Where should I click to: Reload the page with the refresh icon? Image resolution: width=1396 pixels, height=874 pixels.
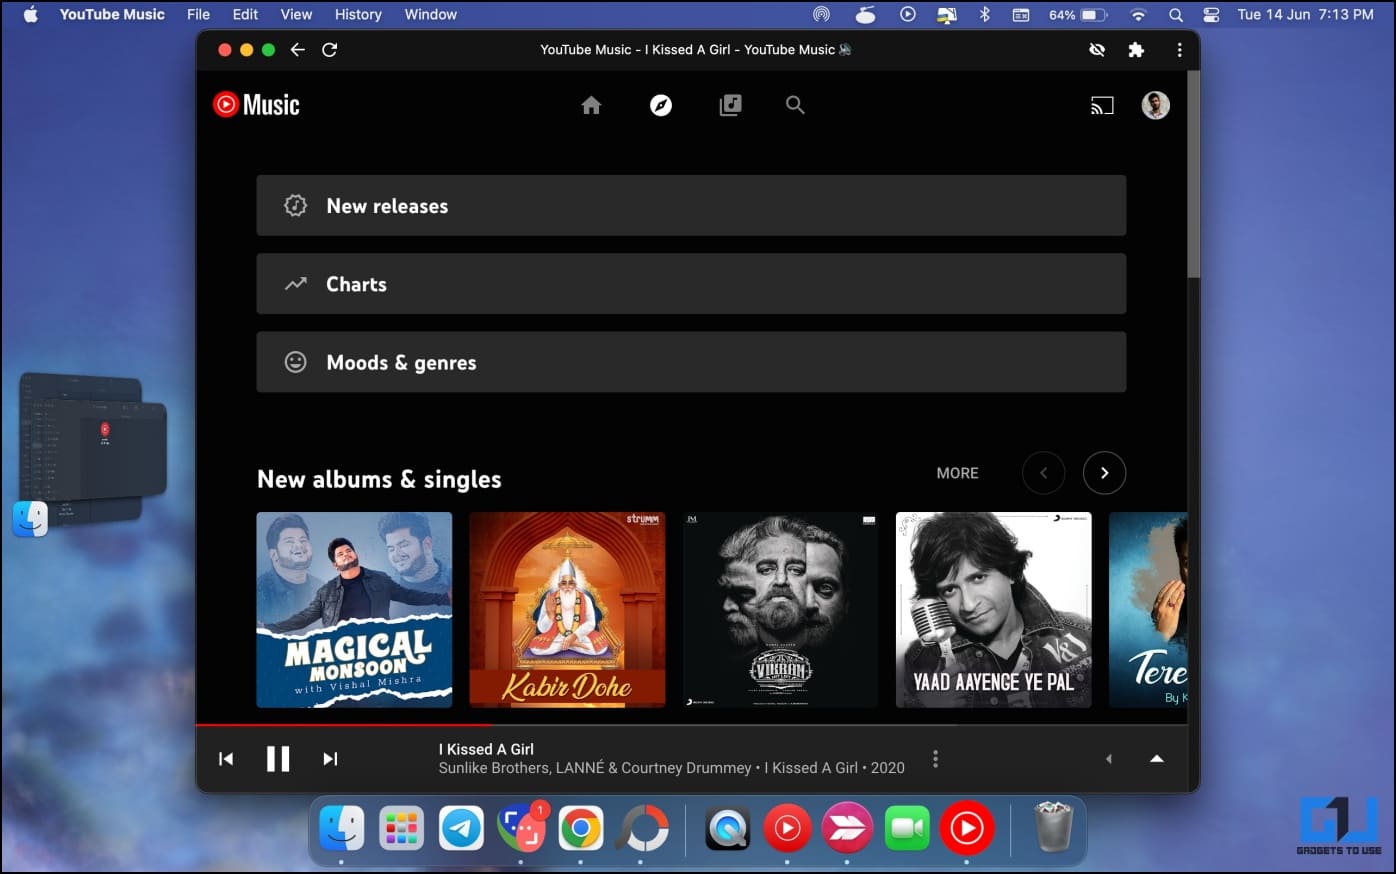pyautogui.click(x=329, y=49)
